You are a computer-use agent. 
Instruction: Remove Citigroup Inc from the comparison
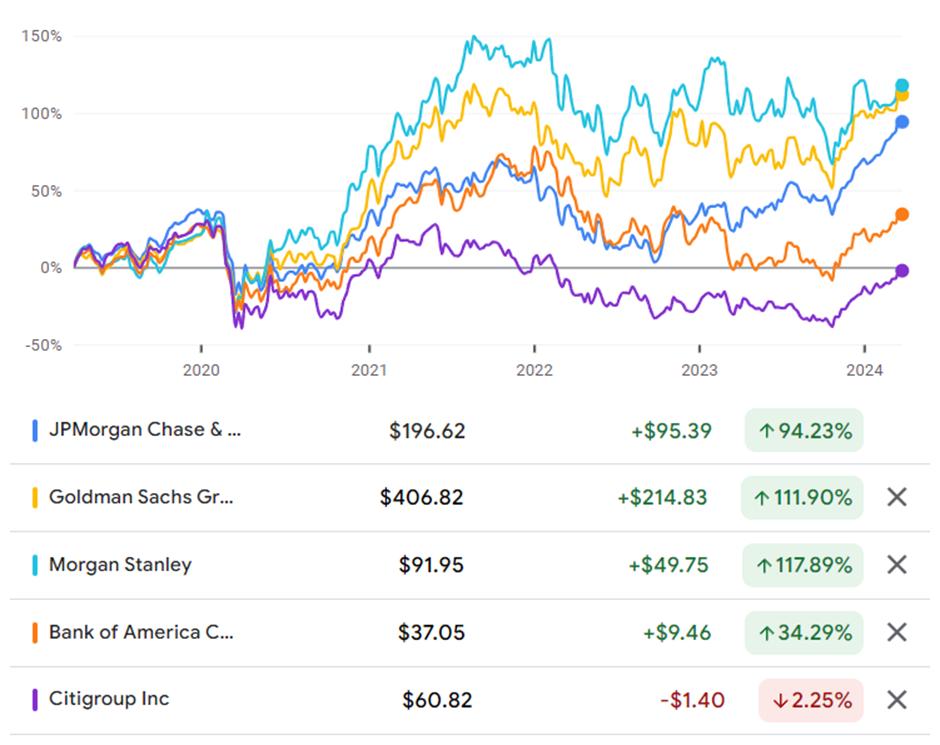897,700
